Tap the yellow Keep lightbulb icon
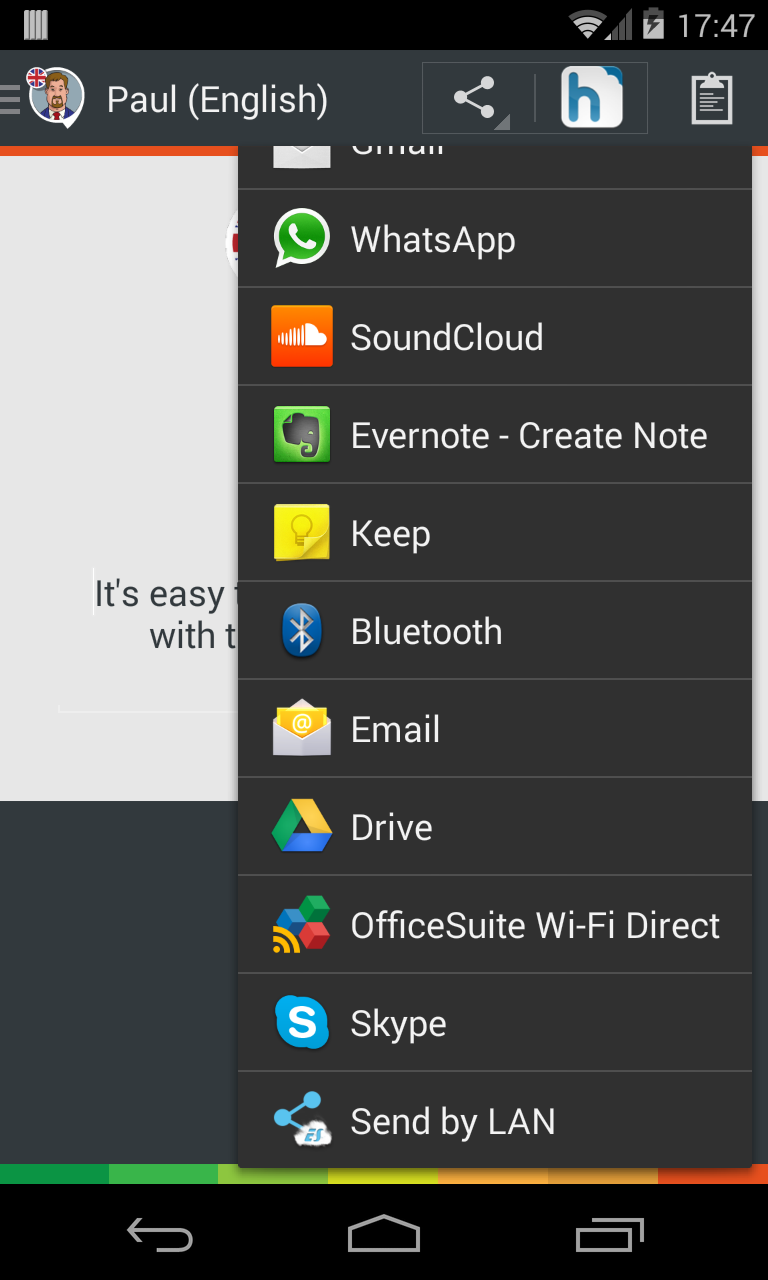 point(301,532)
